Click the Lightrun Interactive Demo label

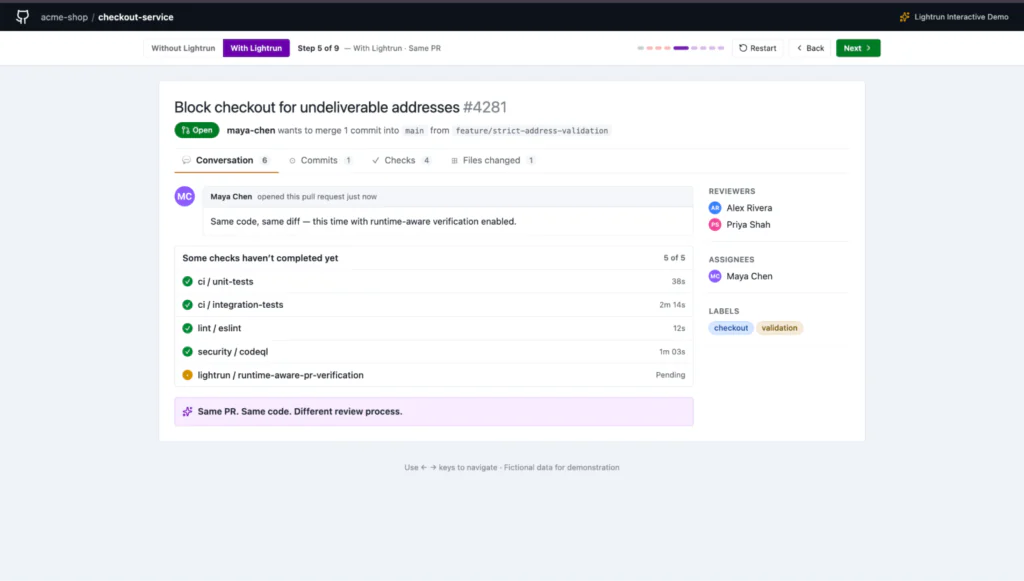(x=961, y=17)
